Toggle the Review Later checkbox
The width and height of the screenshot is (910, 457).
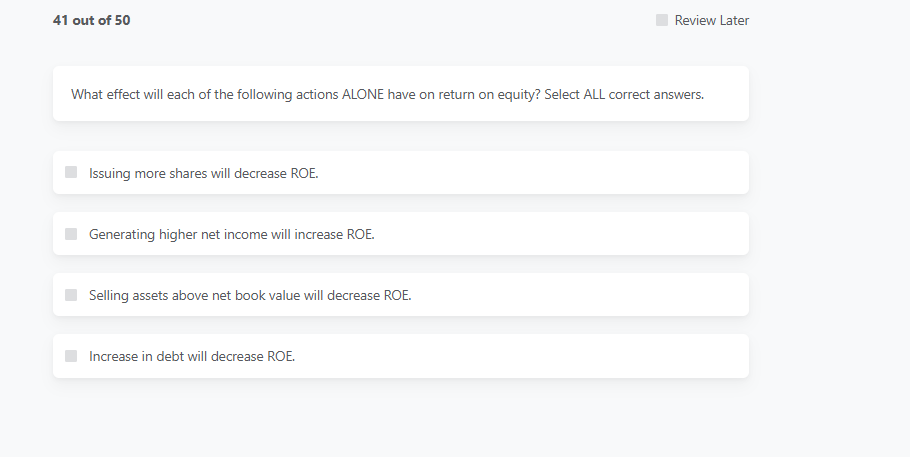[662, 20]
